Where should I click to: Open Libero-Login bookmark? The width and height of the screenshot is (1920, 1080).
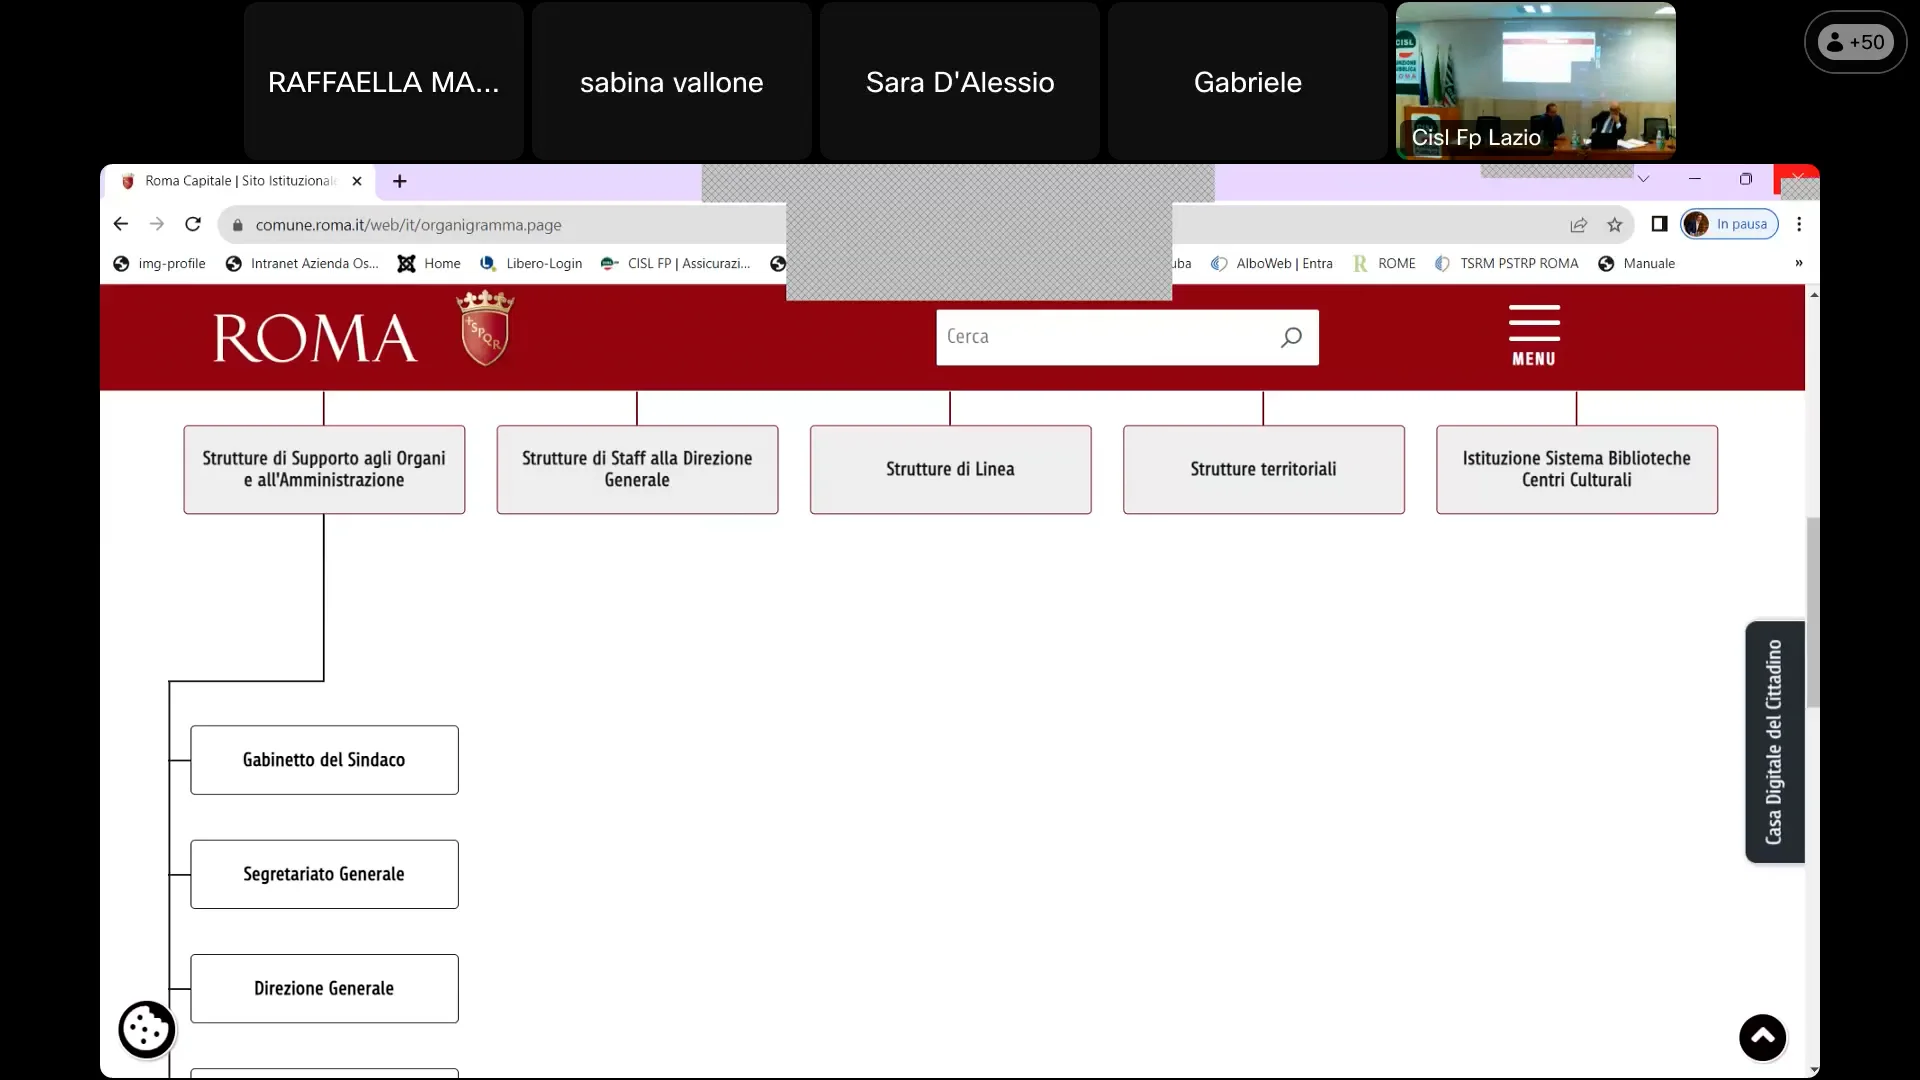(x=531, y=264)
